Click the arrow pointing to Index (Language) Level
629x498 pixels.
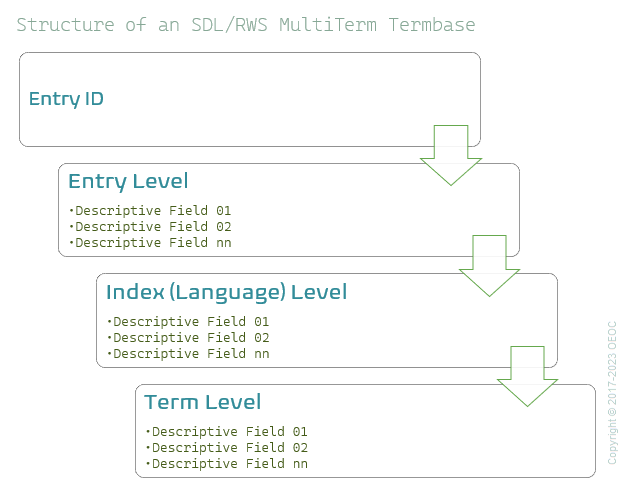[489, 264]
